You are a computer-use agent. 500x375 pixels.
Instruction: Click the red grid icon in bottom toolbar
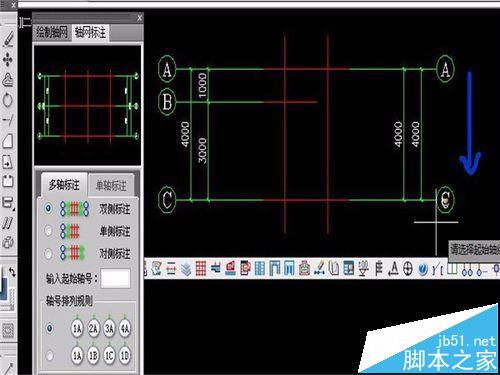[201, 269]
